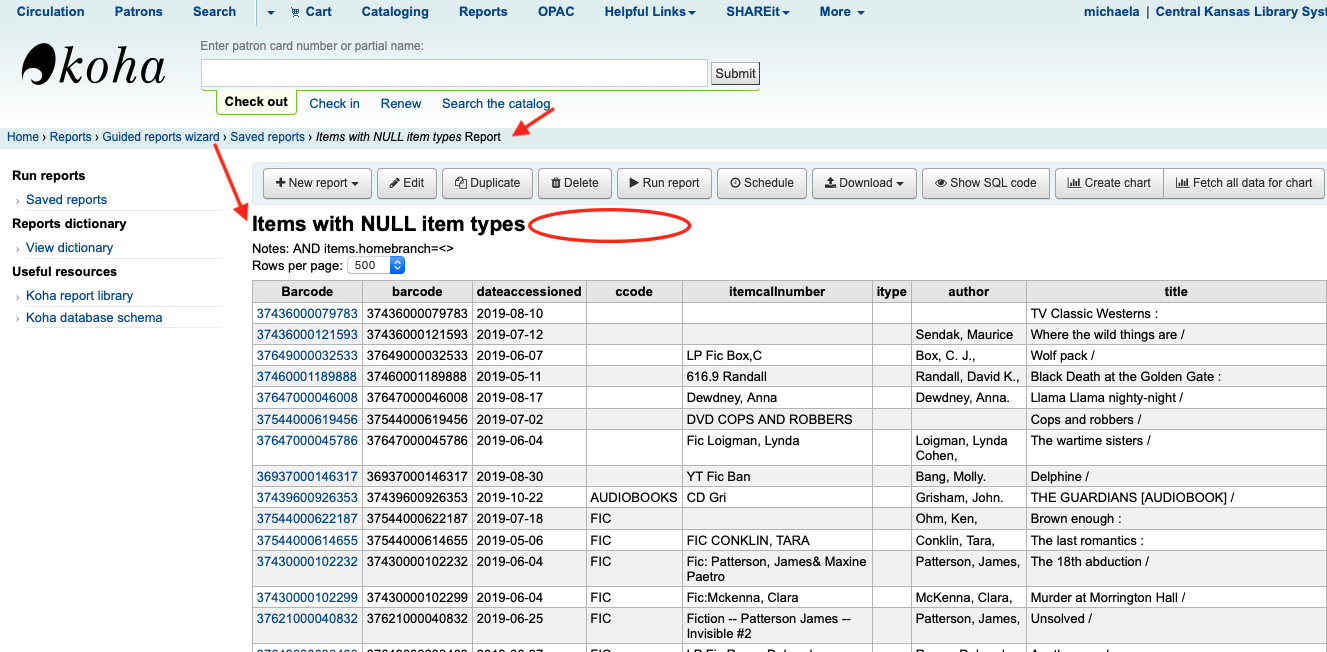The width and height of the screenshot is (1327, 652).
Task: Focus the patron card number field
Action: coord(454,73)
